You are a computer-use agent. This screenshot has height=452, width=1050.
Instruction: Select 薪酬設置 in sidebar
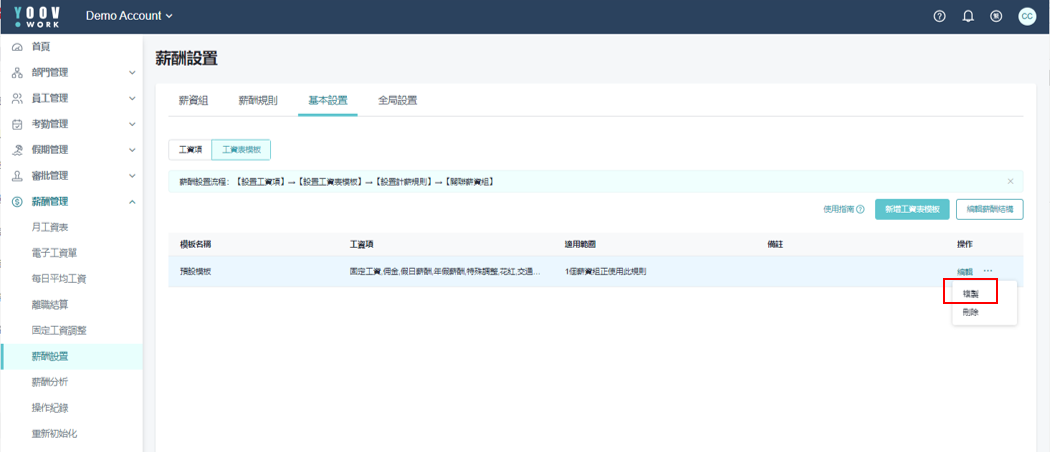[x=71, y=356]
